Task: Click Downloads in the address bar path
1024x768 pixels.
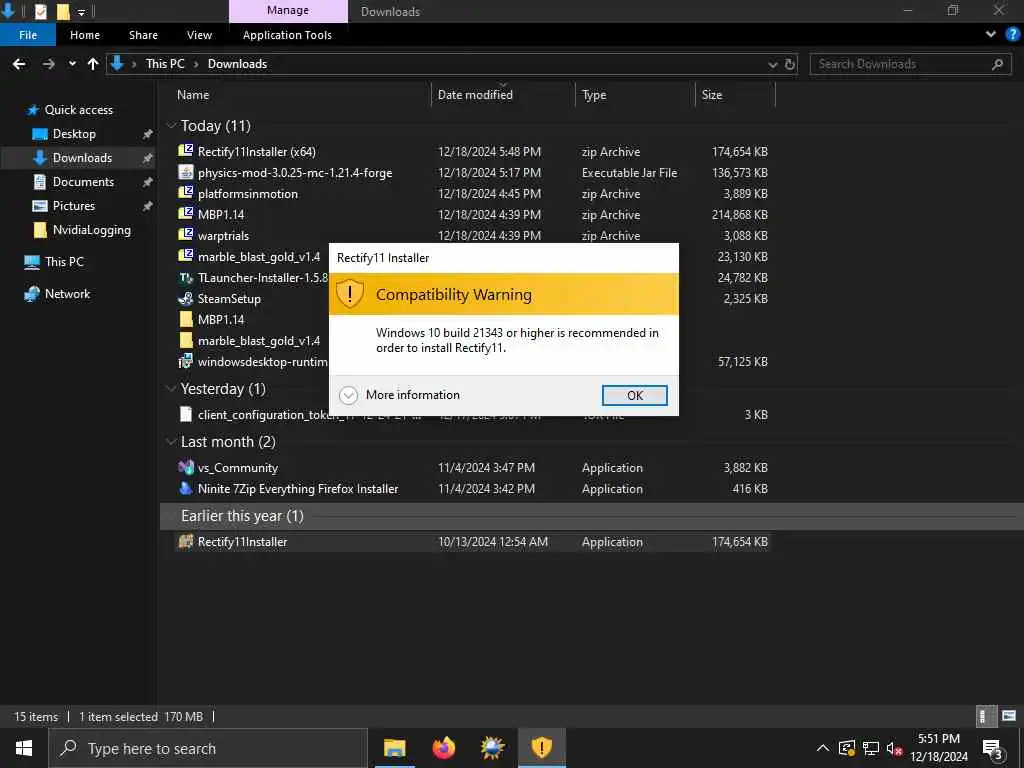Action: tap(237, 64)
